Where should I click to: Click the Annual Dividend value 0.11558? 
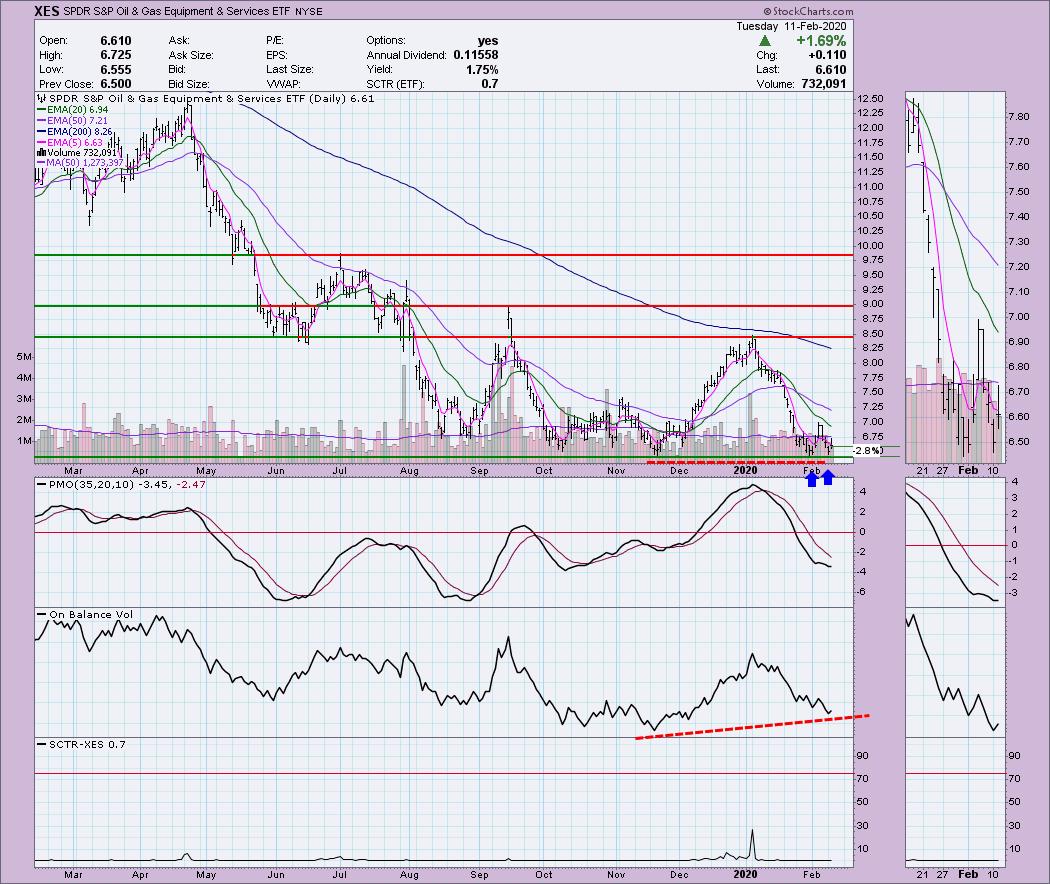(x=475, y=55)
